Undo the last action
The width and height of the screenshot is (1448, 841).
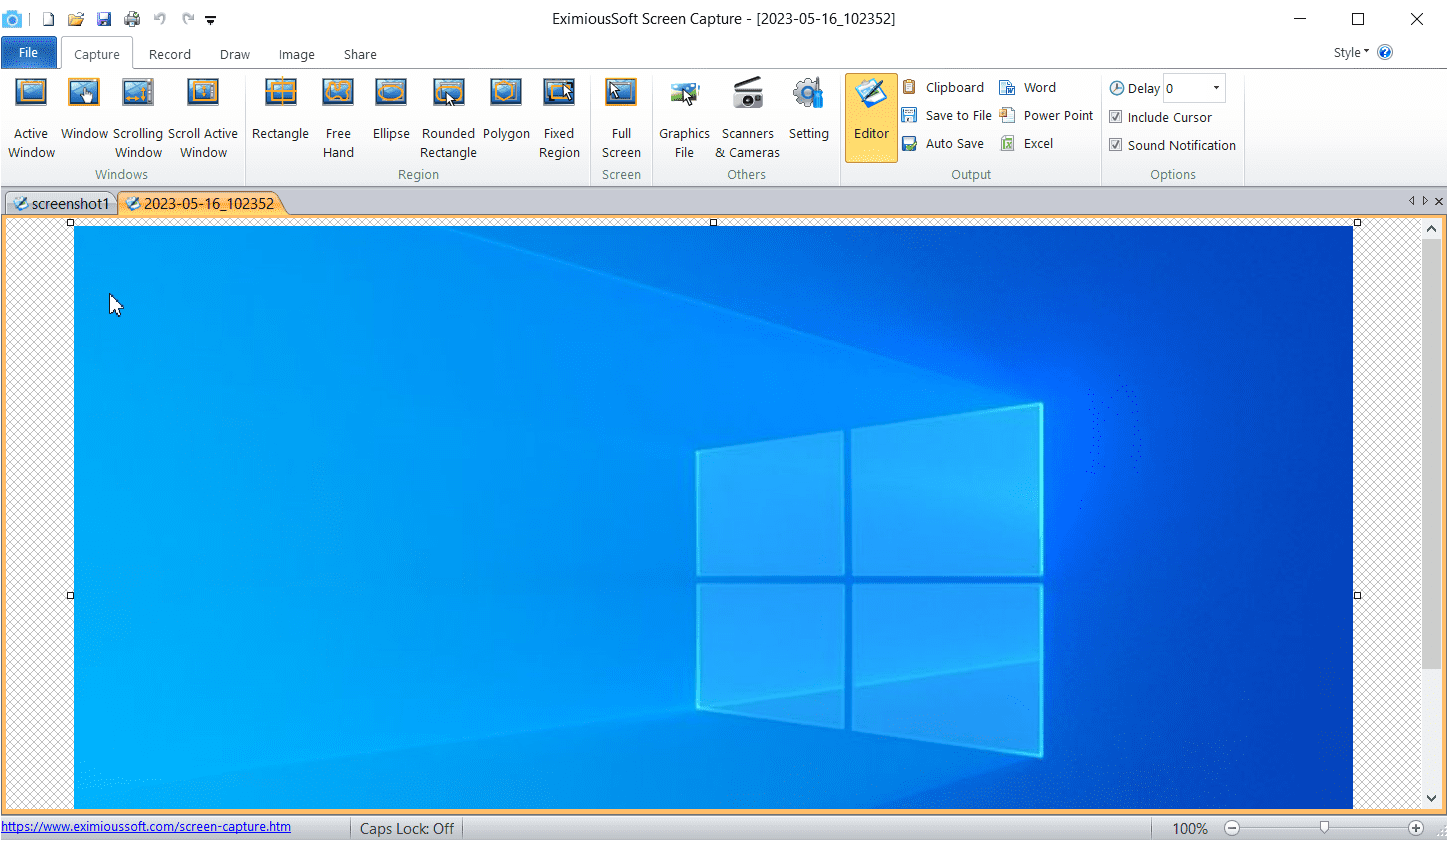click(160, 19)
